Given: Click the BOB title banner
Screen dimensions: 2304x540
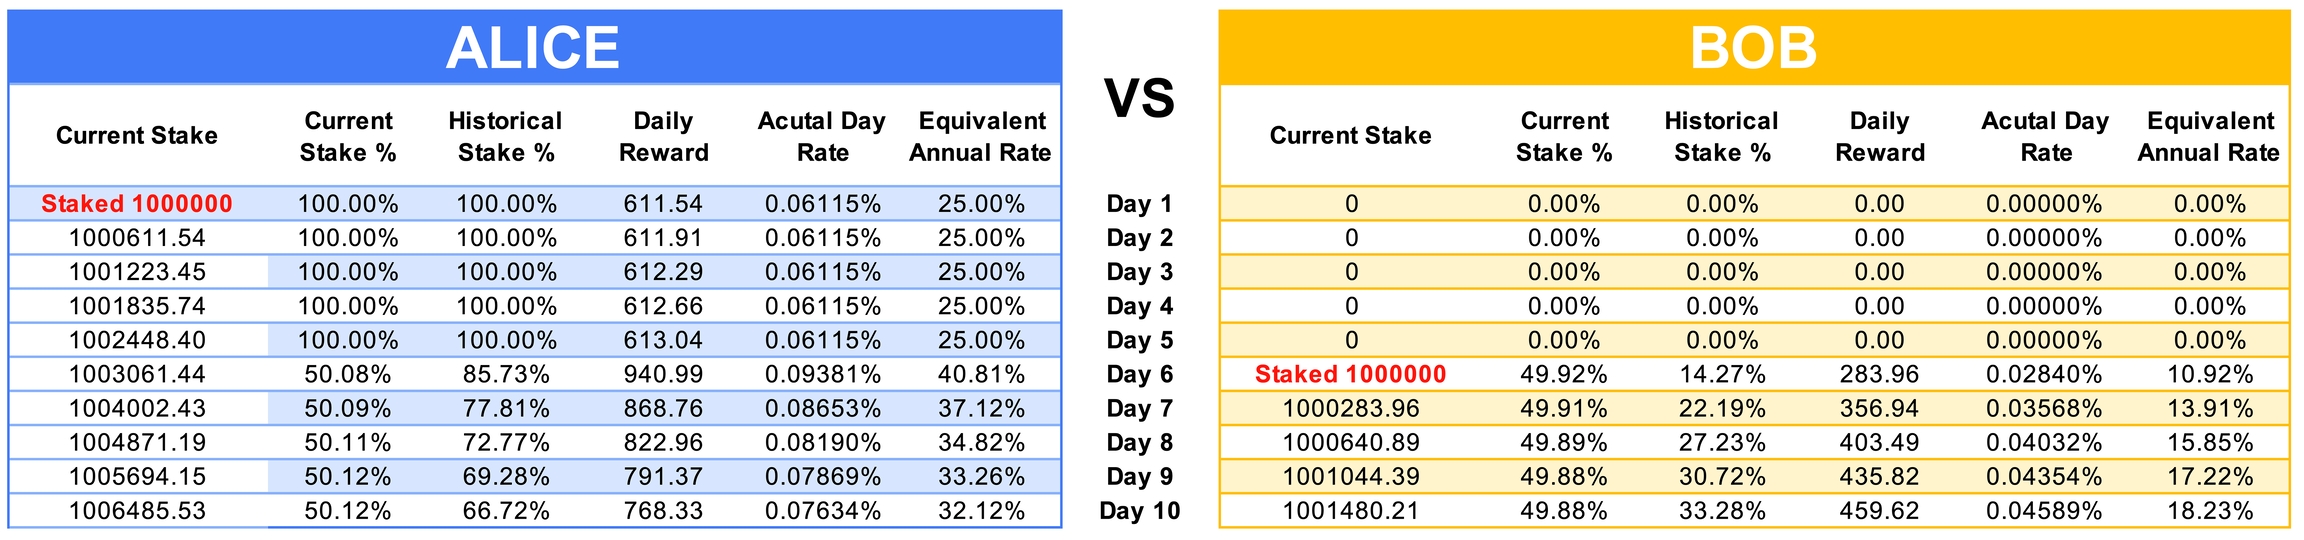Looking at the screenshot, I should [x=1753, y=47].
